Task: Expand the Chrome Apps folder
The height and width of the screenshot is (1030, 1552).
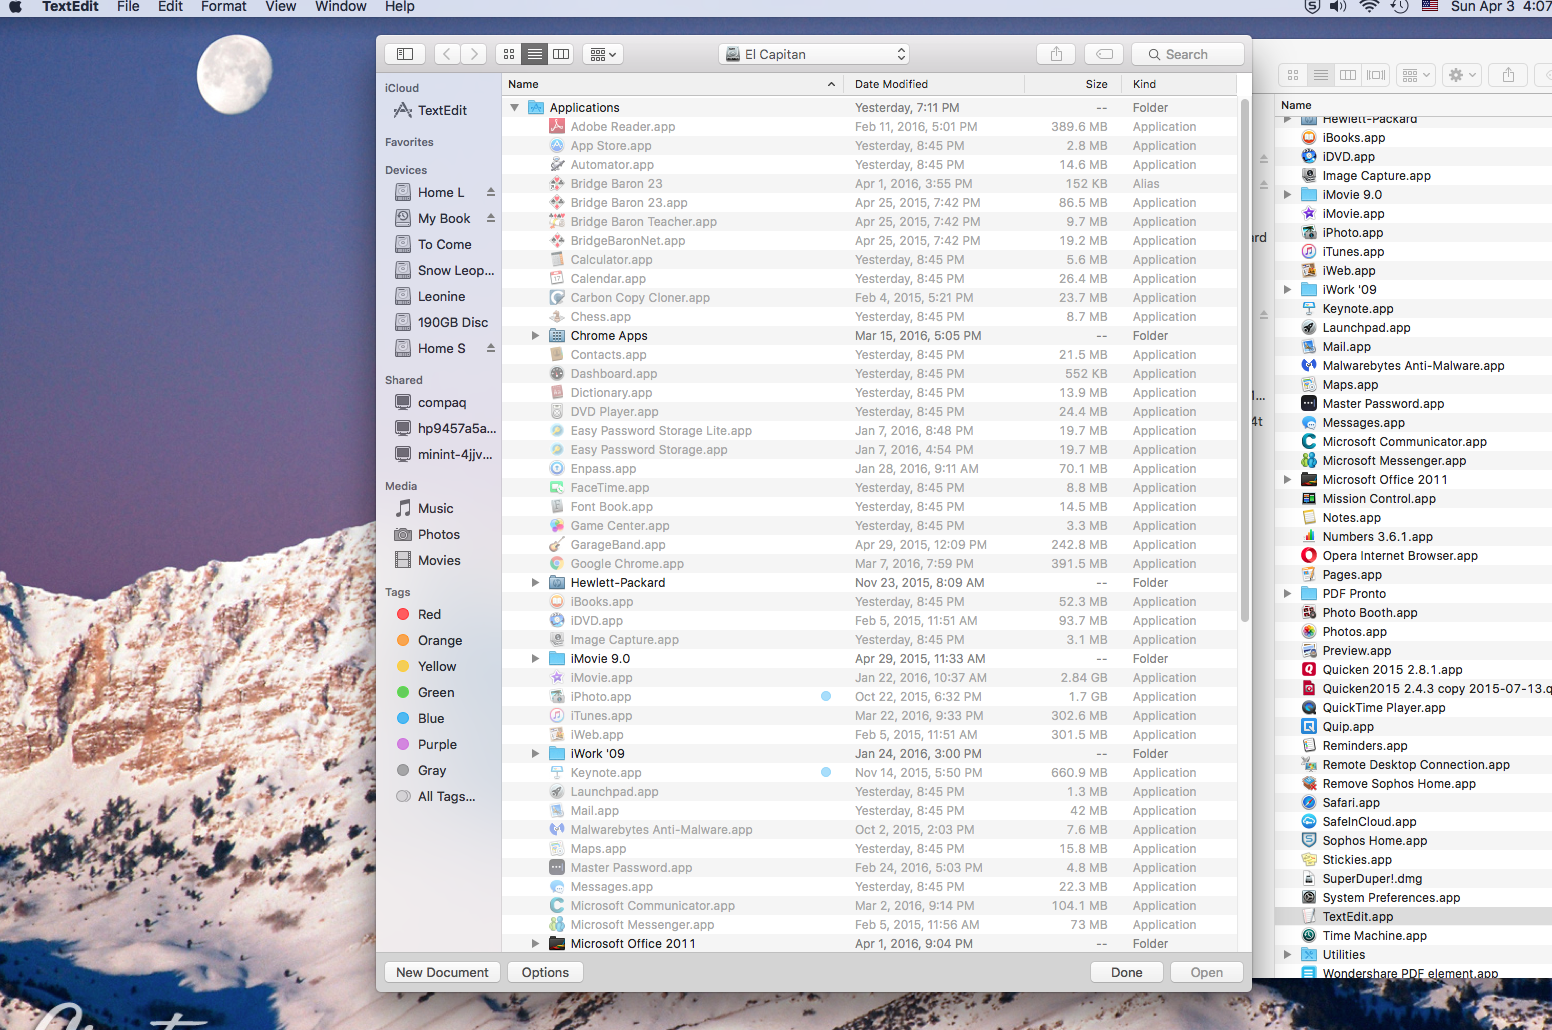Action: click(535, 335)
